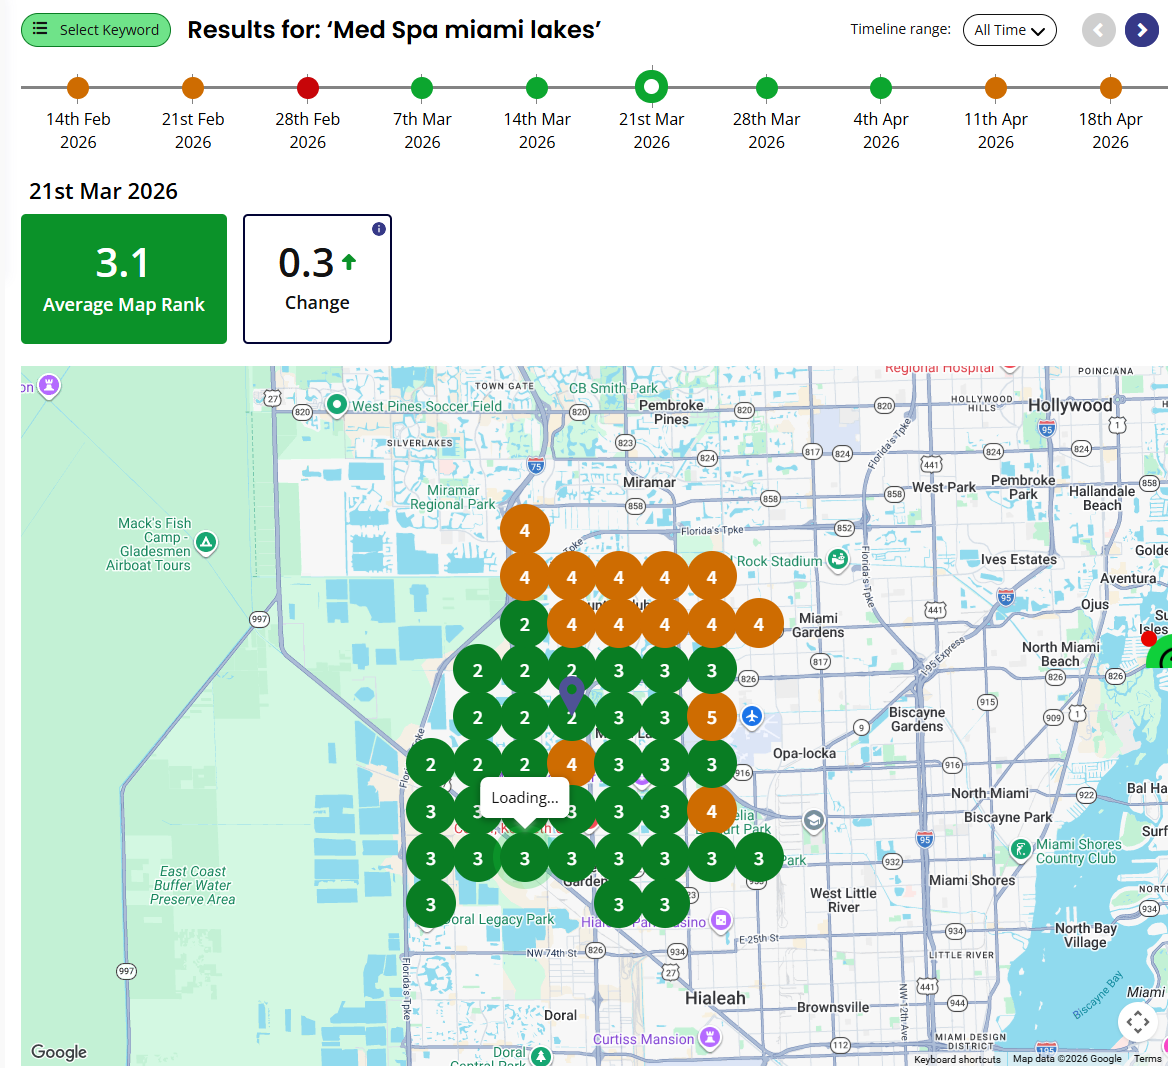Click Doral Central Park marker icon
Screen dimensions: 1172x1068
[540, 1056]
